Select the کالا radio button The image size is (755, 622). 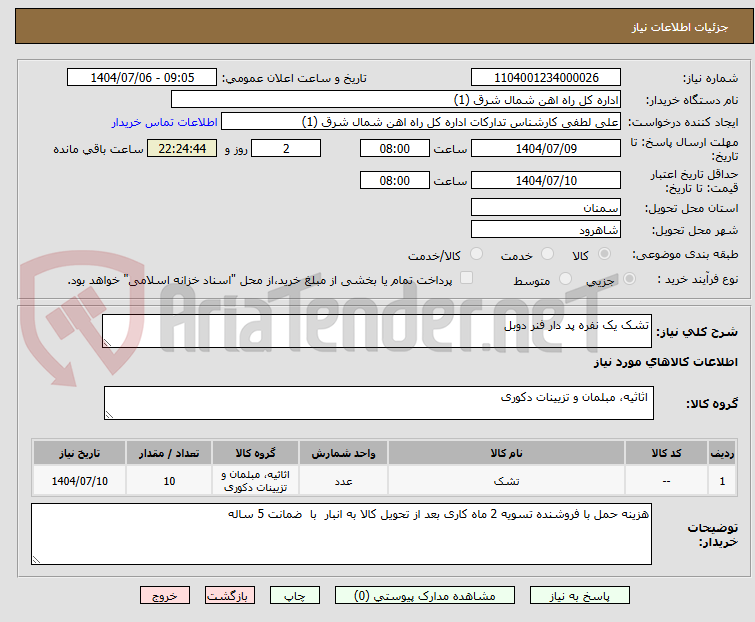[x=604, y=254]
